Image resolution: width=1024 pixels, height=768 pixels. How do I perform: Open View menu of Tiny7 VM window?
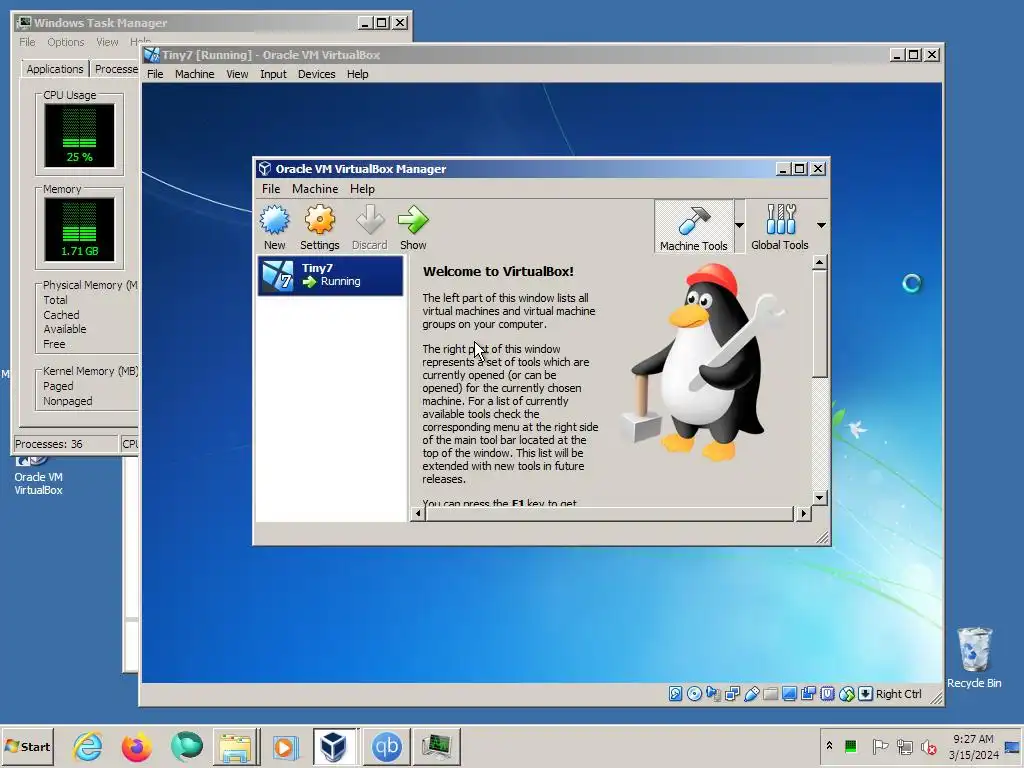pos(236,74)
